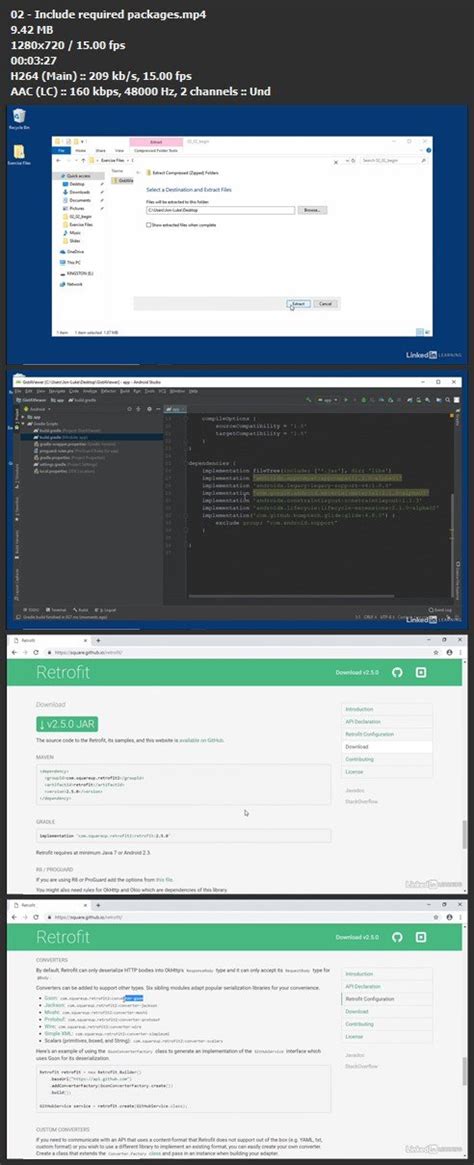The height and width of the screenshot is (1165, 474).
Task: Open Contributing on Retrofit Download page sidebar
Action: (358, 759)
